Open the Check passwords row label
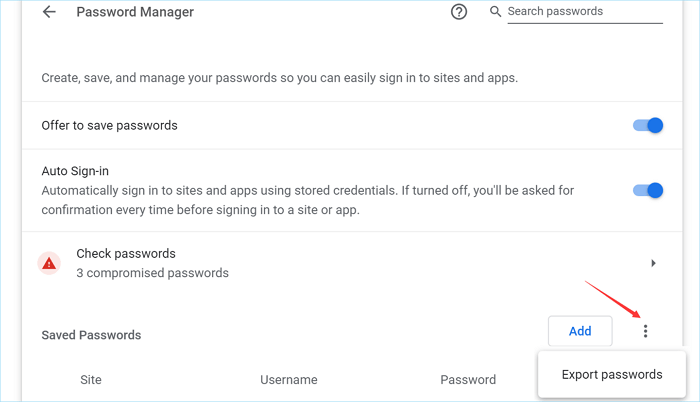Viewport: 700px width, 402px height. pyautogui.click(x=126, y=254)
